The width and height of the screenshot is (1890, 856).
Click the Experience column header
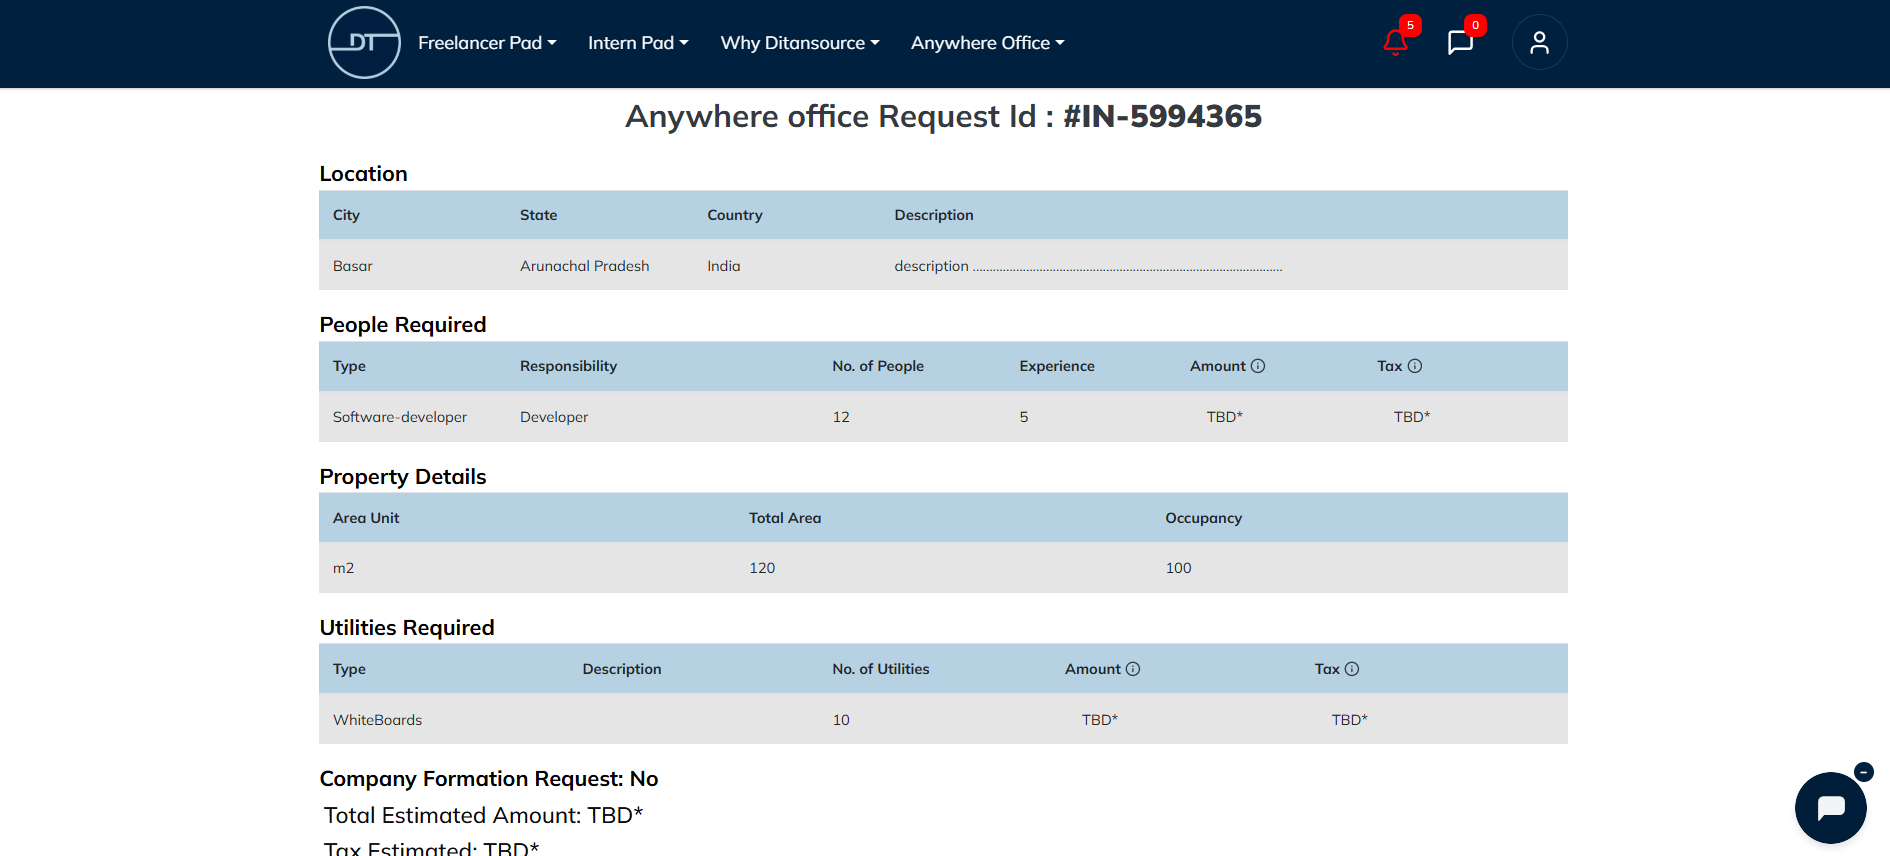[x=1057, y=366]
